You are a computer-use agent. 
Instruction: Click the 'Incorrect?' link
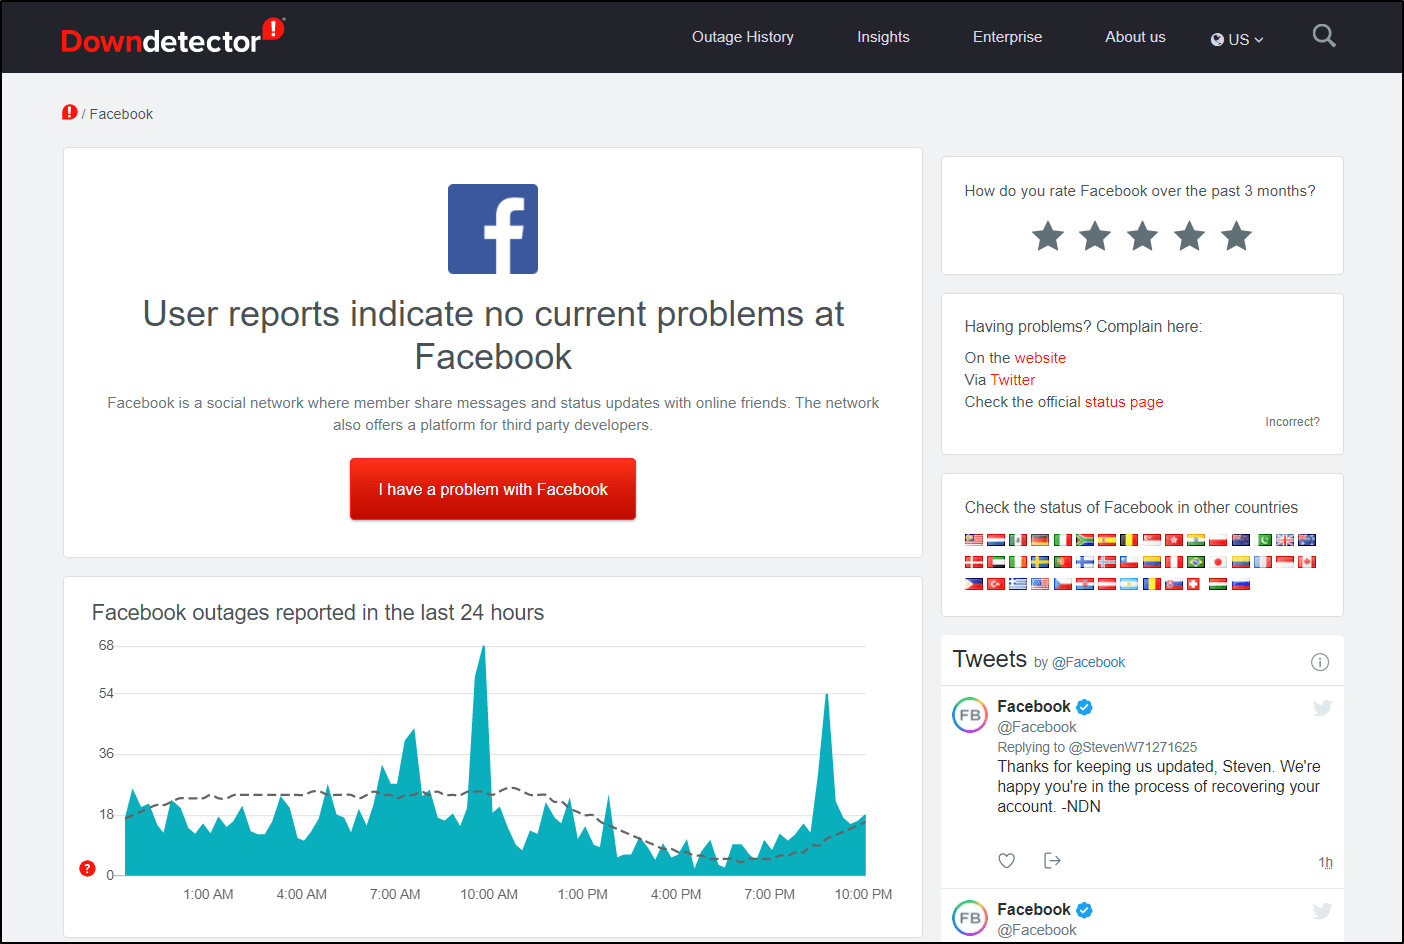tap(1292, 422)
